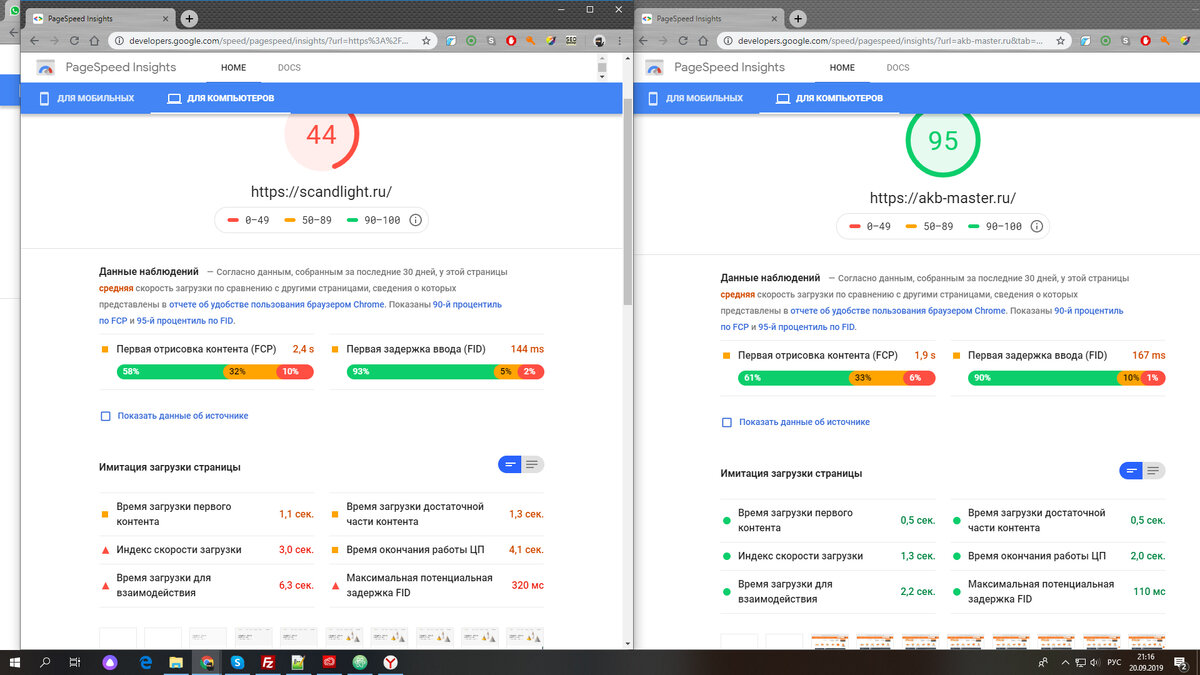Click home button in right Chrome window
The width and height of the screenshot is (1200, 675).
(702, 41)
